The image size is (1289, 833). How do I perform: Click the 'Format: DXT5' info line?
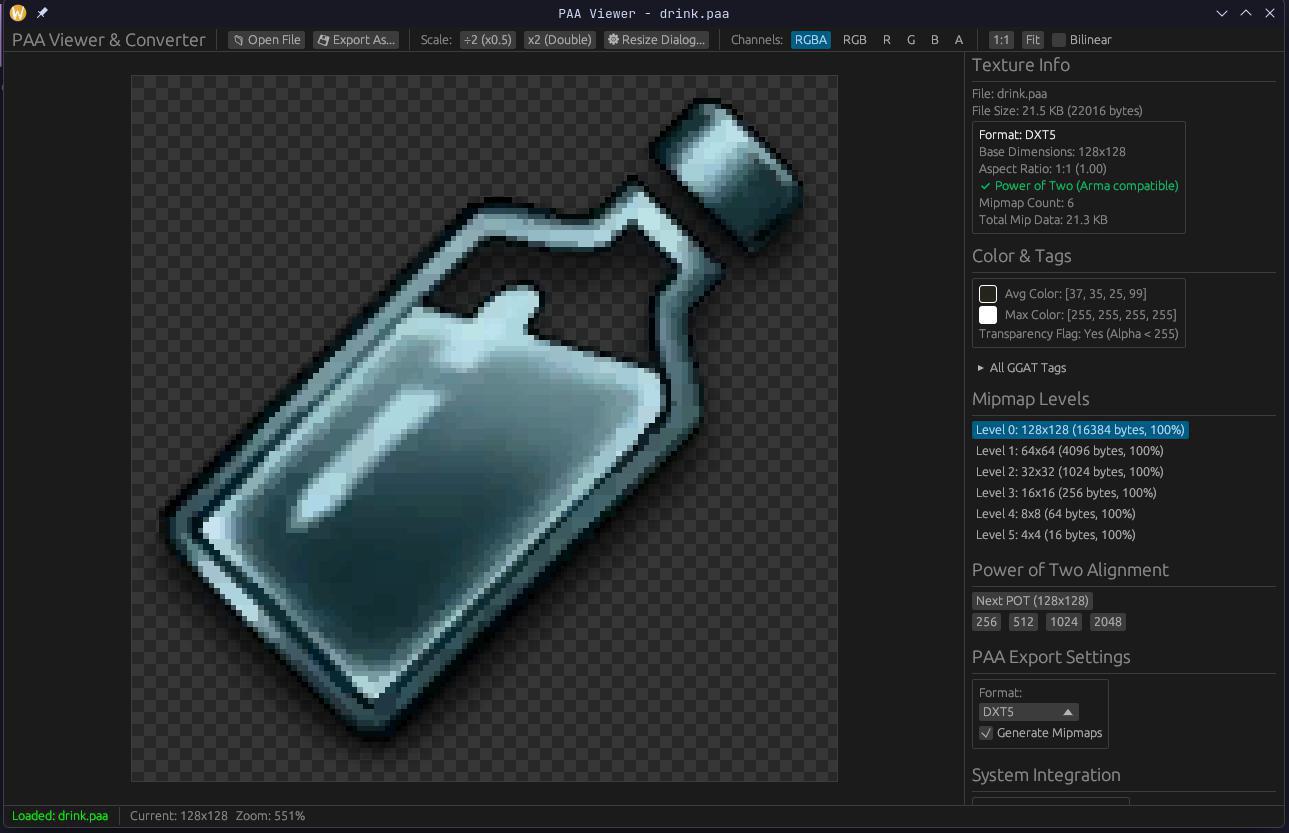pyautogui.click(x=1017, y=135)
